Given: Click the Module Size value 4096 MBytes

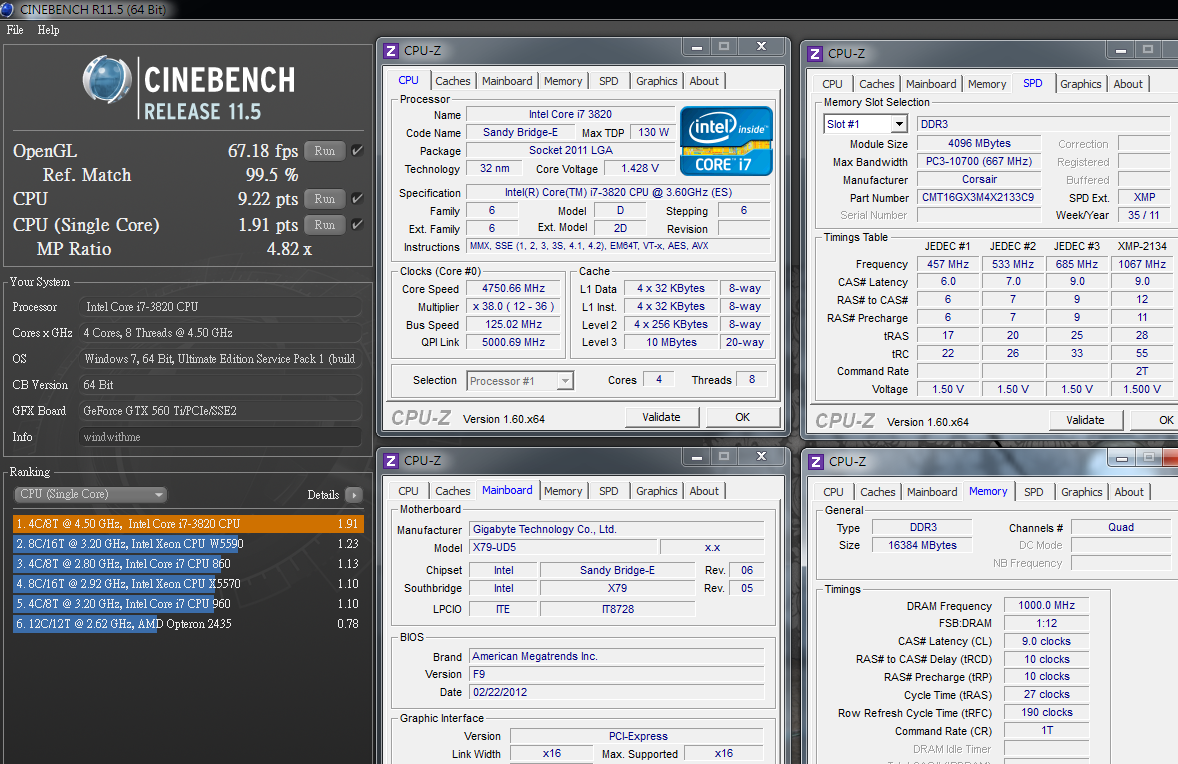Looking at the screenshot, I should [x=979, y=143].
